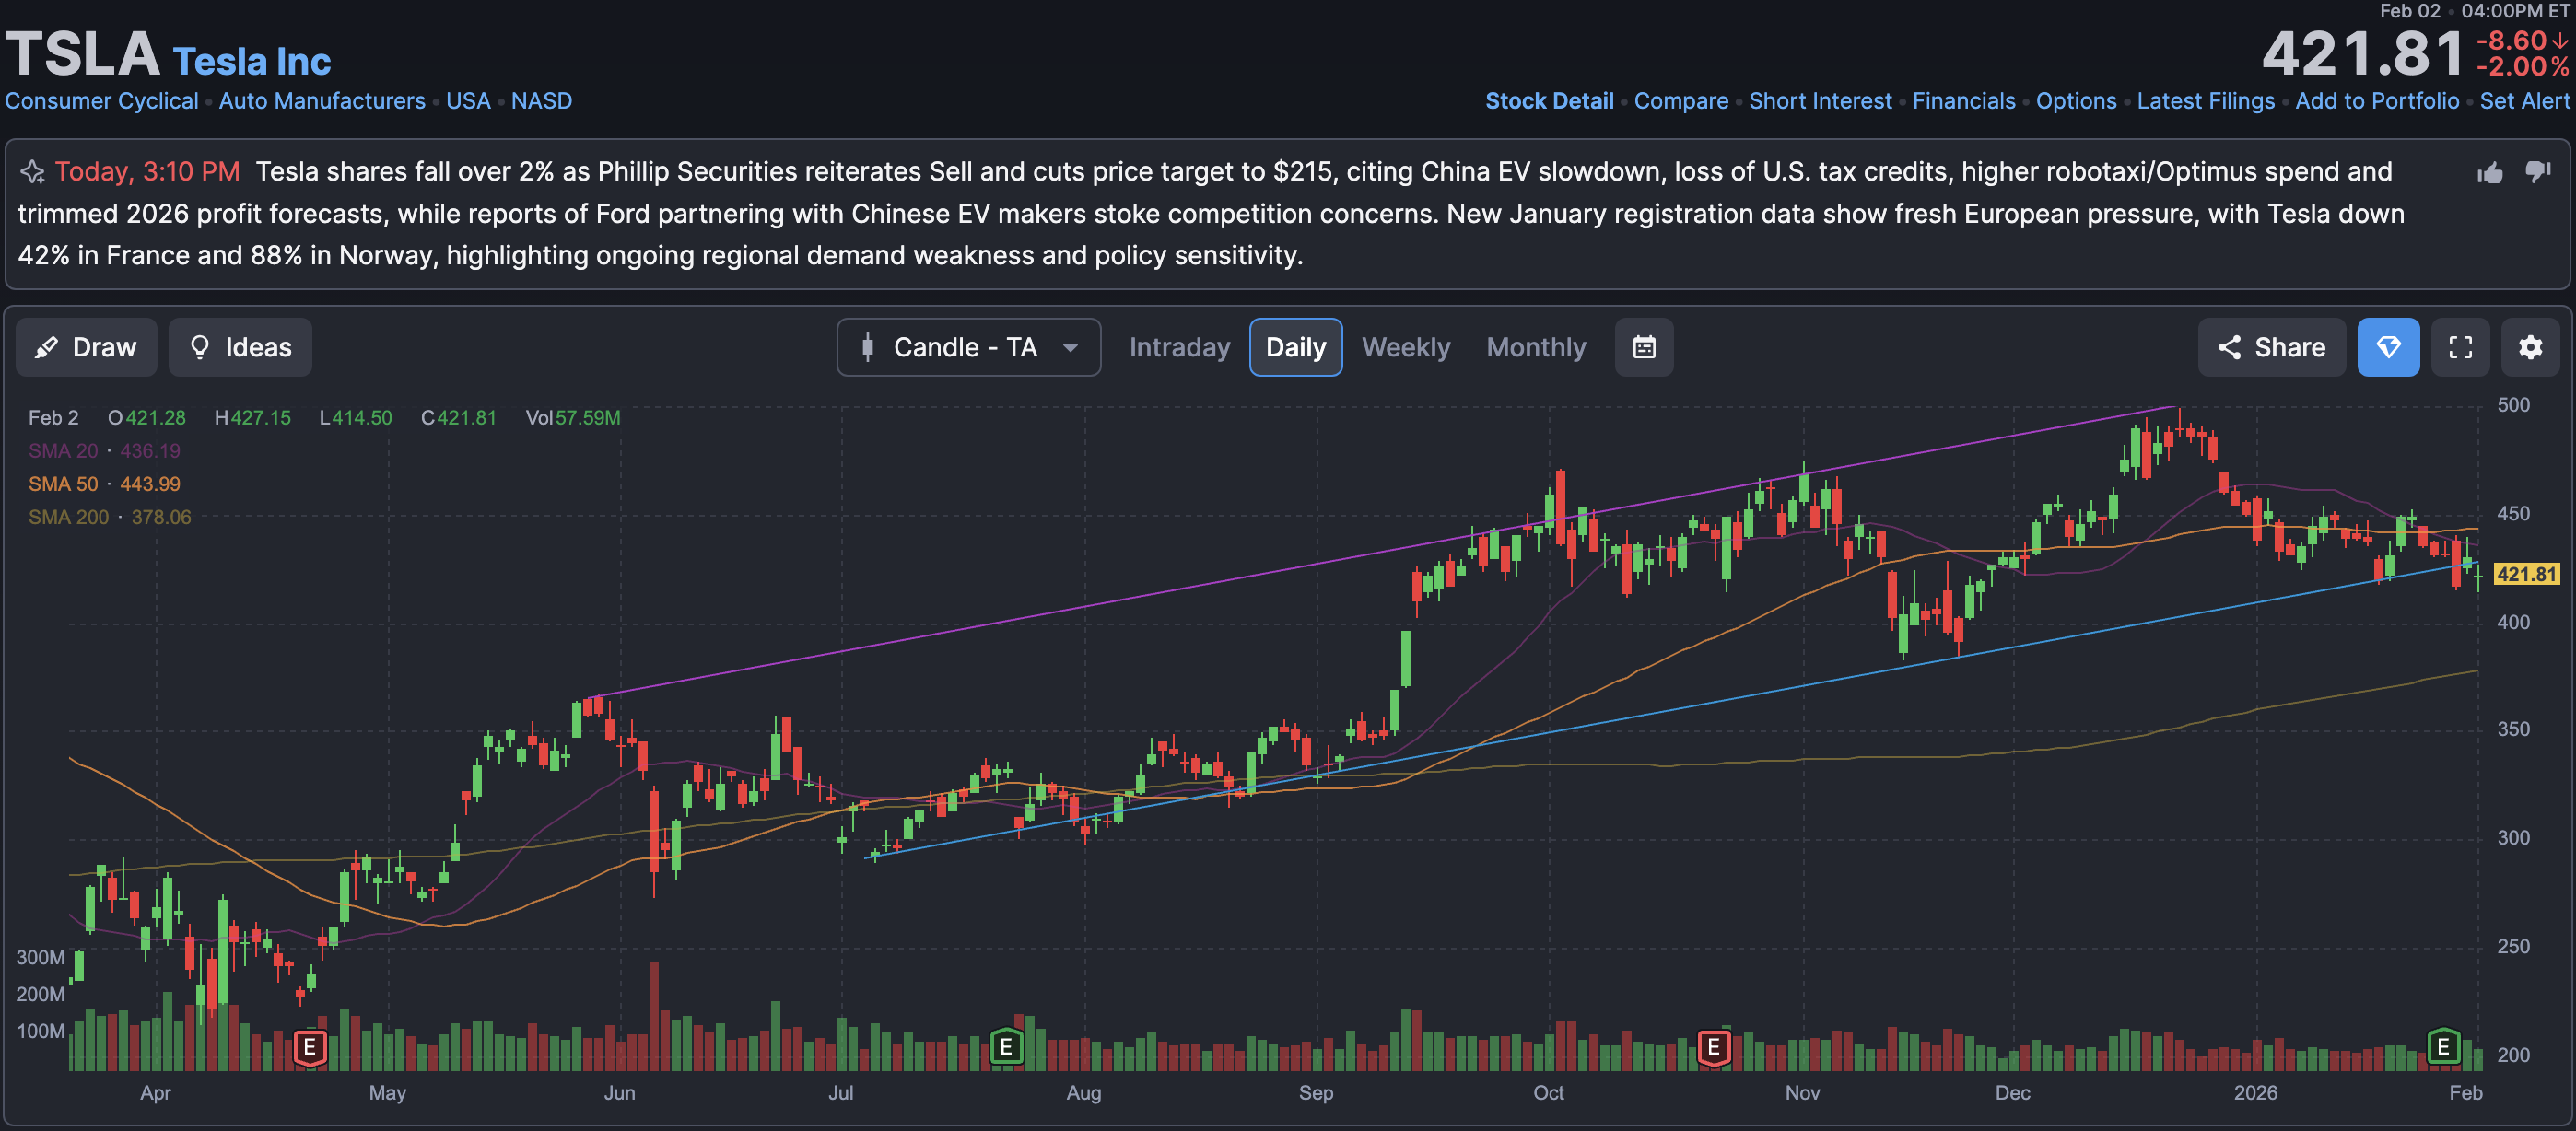Switch chart to Monthly timeframe

pos(1535,347)
